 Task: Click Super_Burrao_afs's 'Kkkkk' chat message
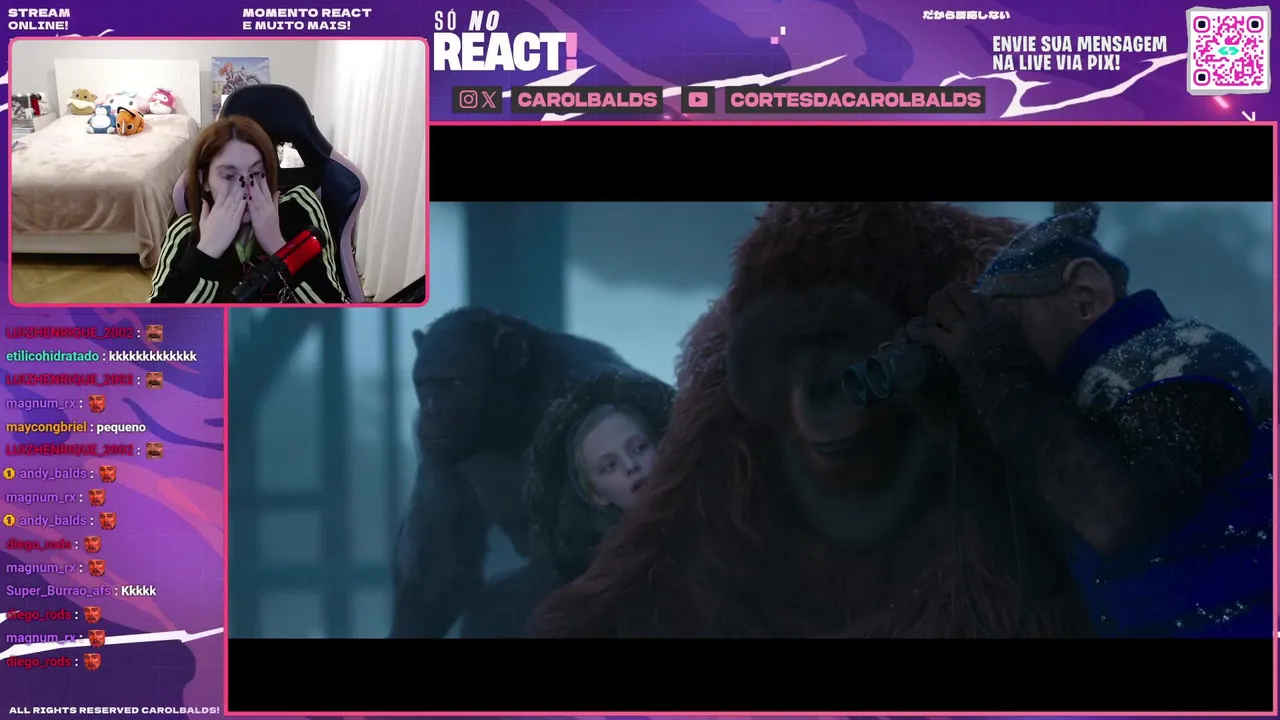tap(81, 591)
